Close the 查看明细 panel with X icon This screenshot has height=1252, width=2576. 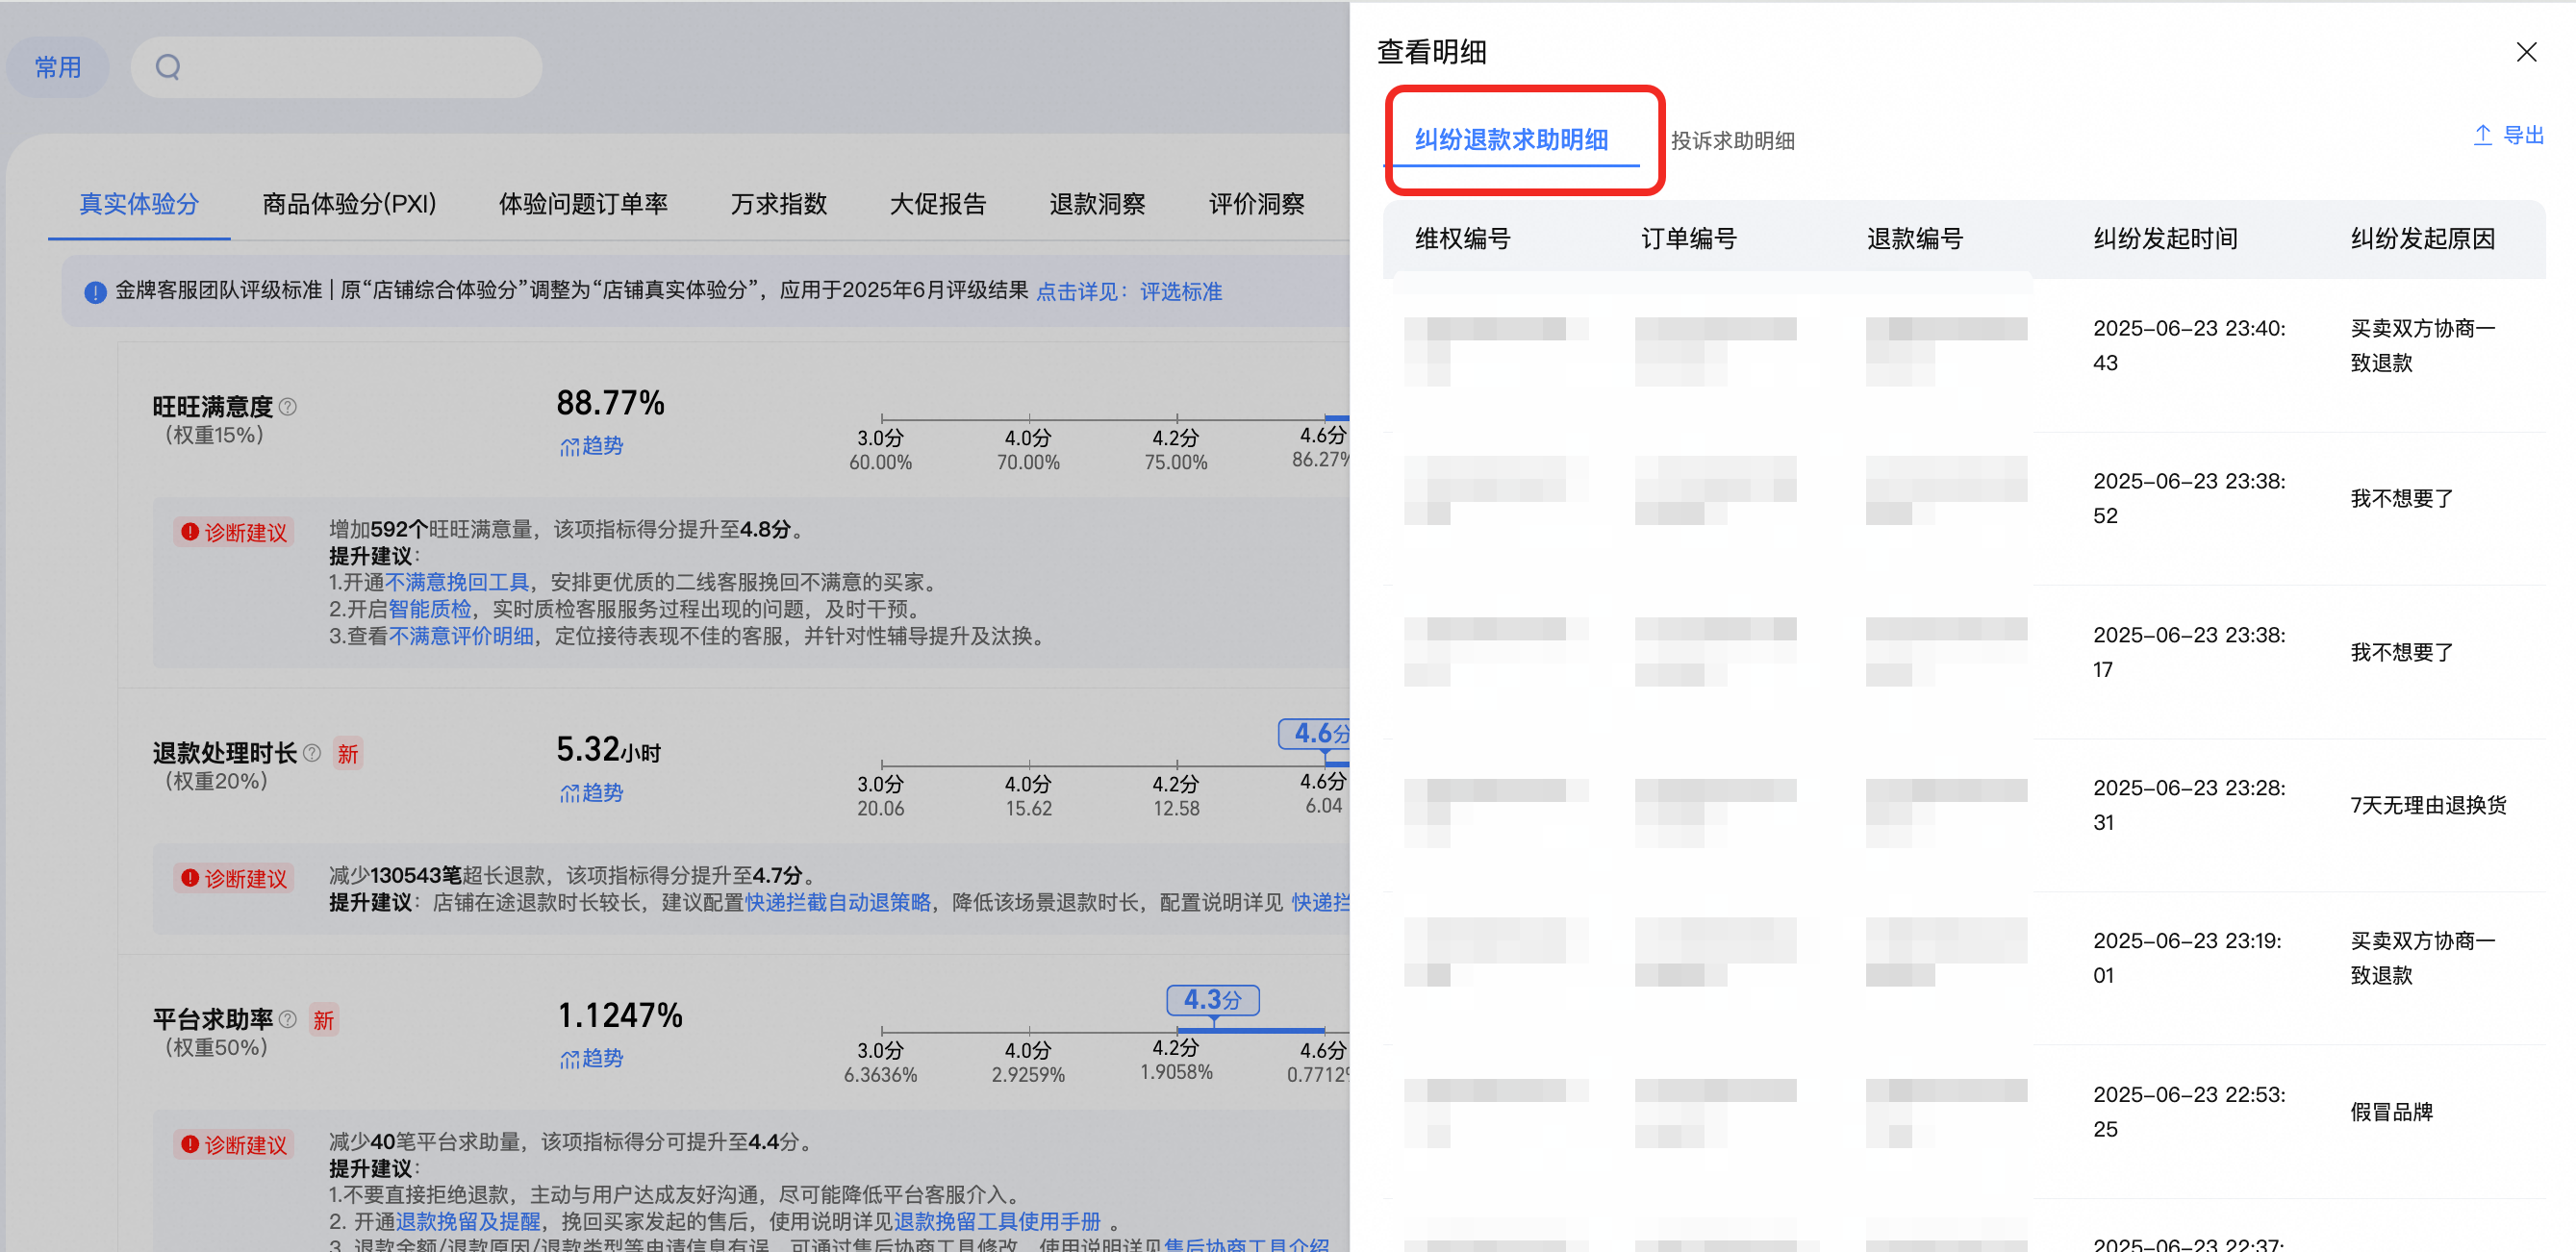(2526, 52)
